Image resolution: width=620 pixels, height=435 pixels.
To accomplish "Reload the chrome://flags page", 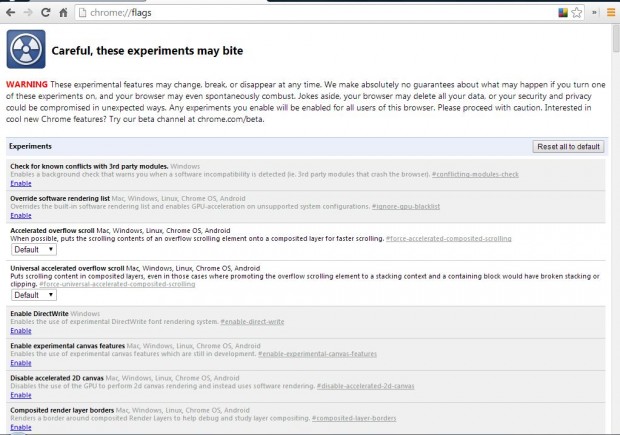I will click(x=46, y=12).
